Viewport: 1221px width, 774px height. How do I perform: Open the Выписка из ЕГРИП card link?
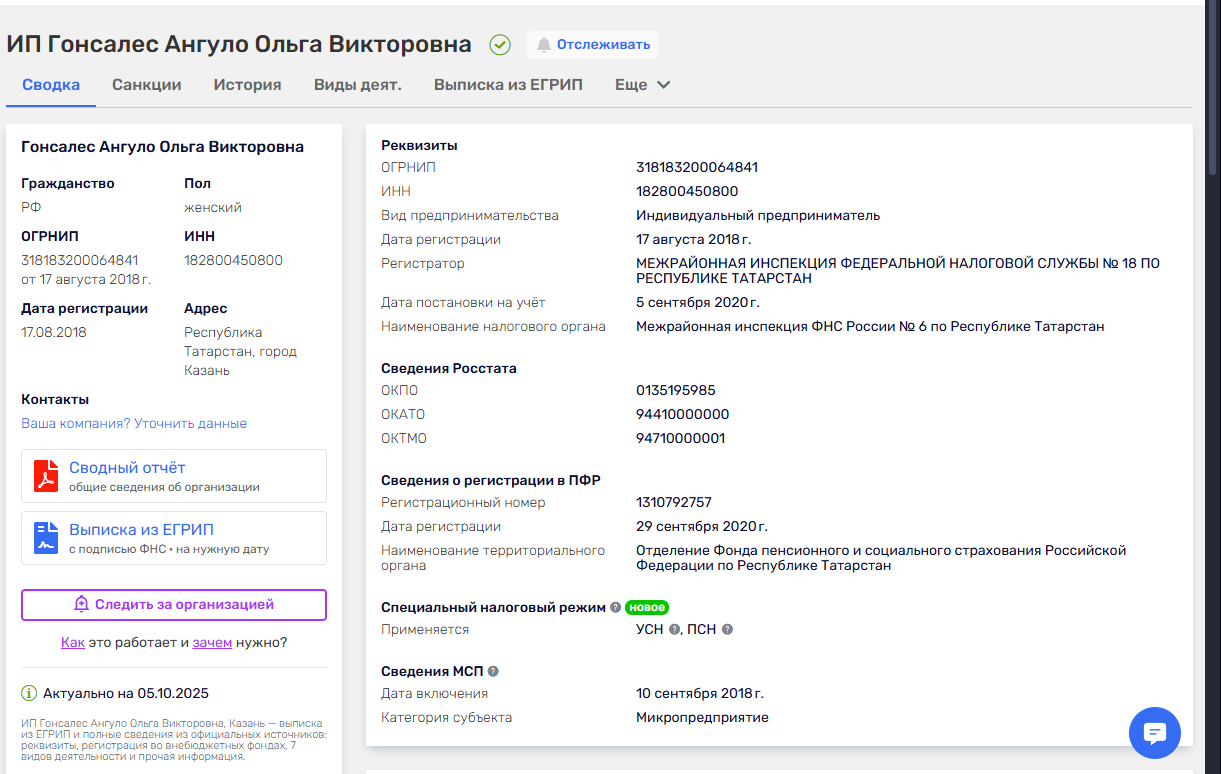(141, 530)
